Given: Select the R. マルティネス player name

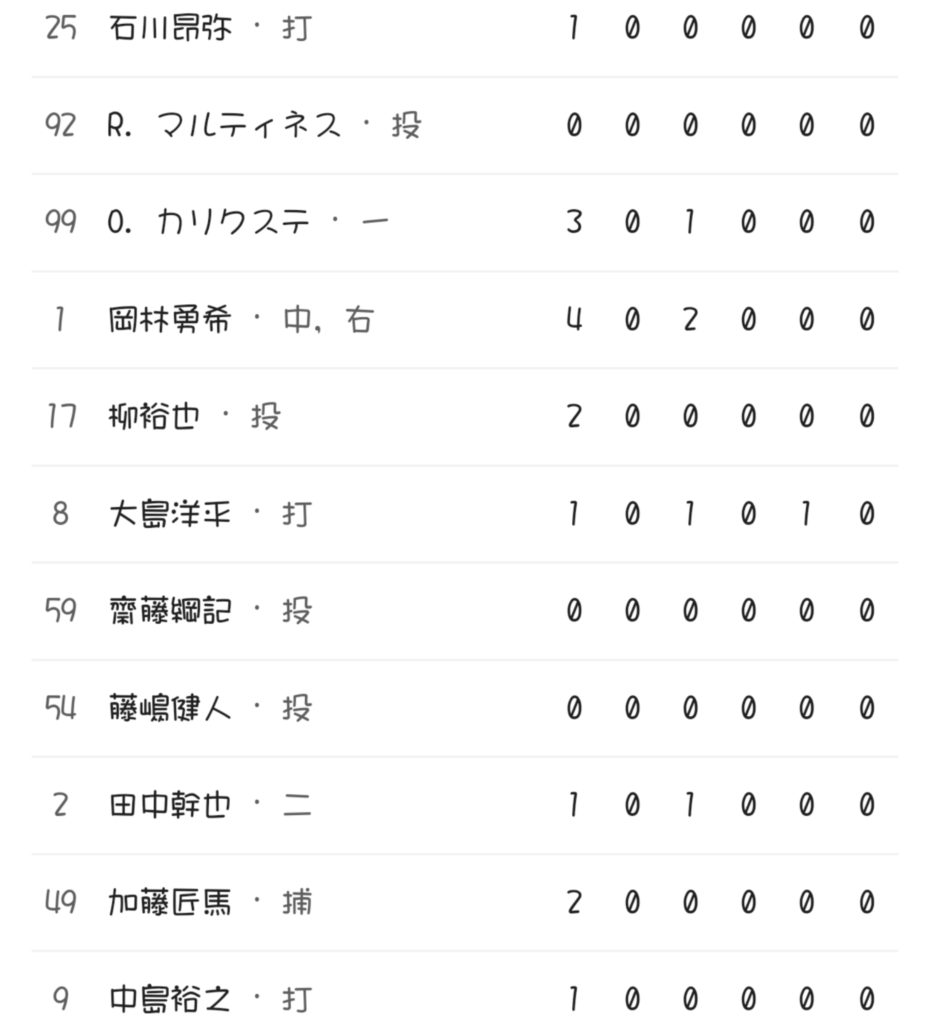Looking at the screenshot, I should [224, 125].
